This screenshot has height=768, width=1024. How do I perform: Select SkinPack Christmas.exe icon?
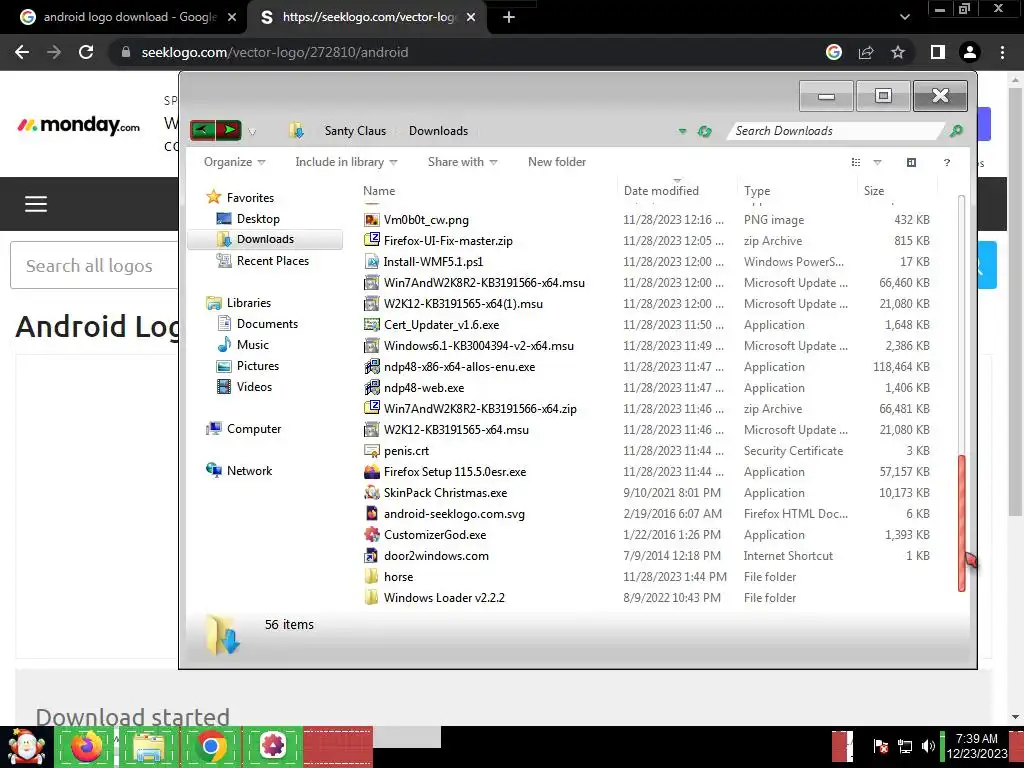[372, 492]
